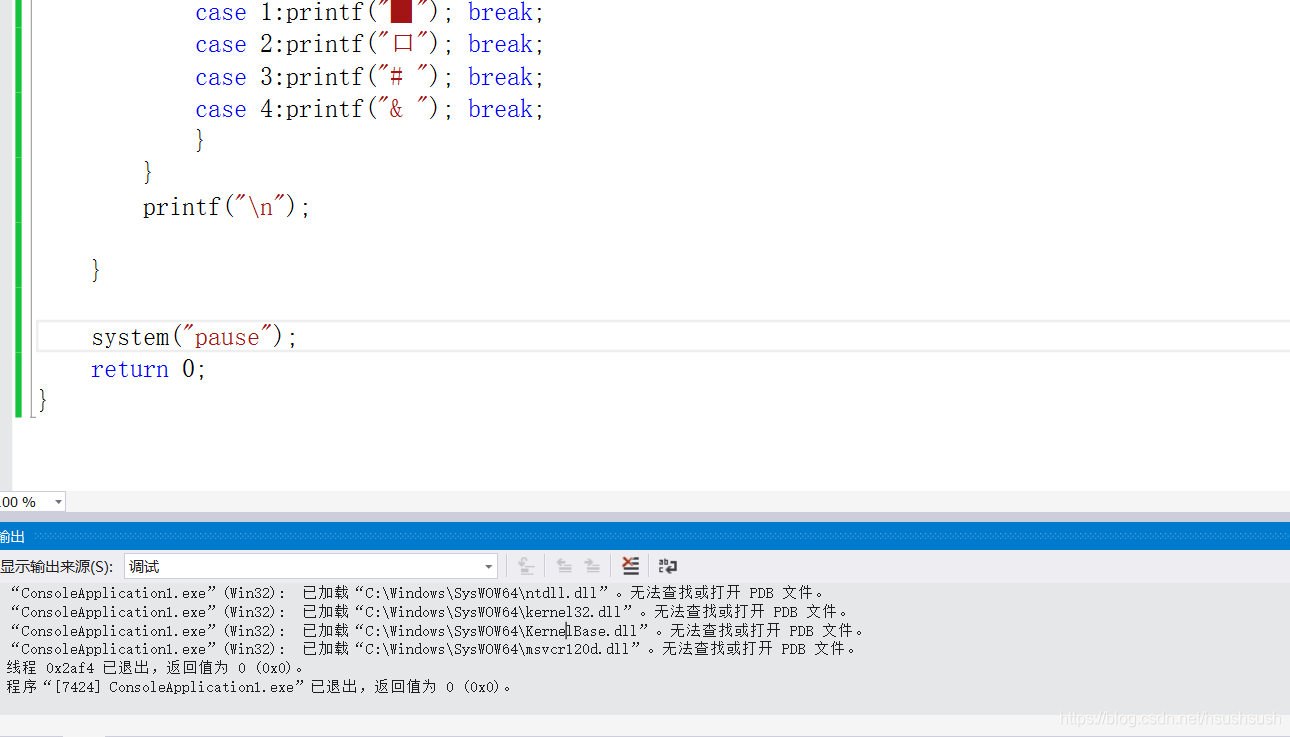Click the '线程 0x2af4 已退出' output line
The width and height of the screenshot is (1290, 737).
(155, 668)
